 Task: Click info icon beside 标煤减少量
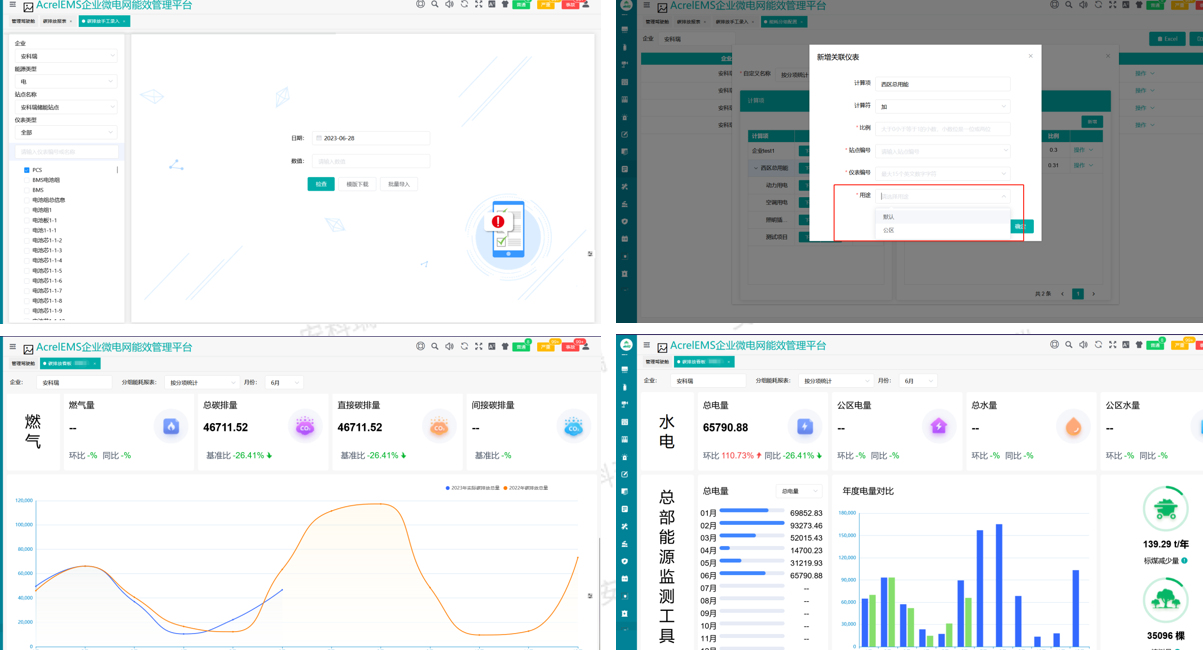point(1185,560)
